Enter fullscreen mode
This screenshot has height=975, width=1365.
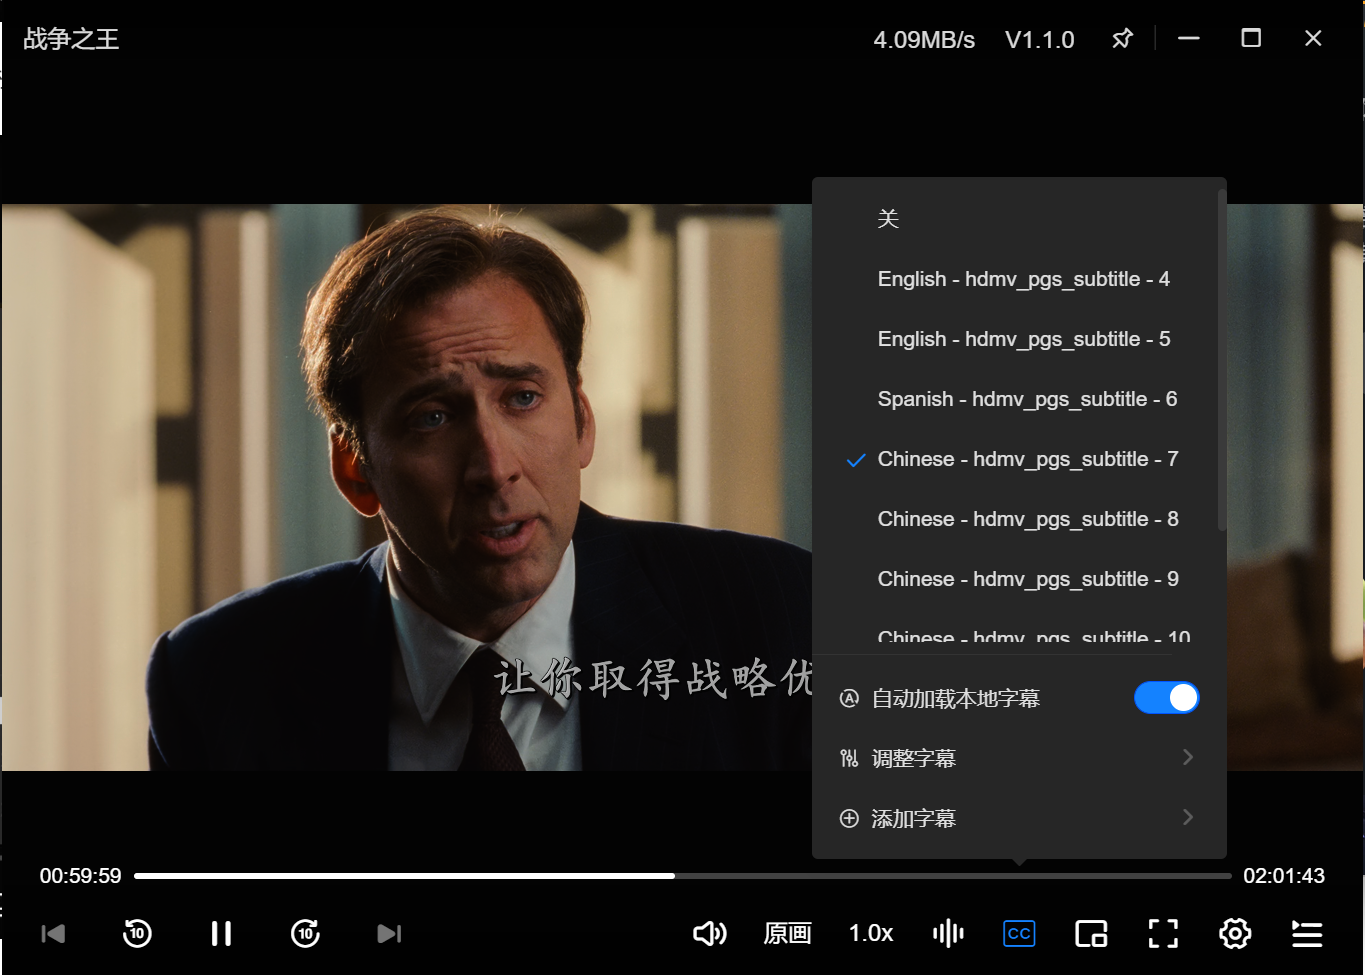1163,934
